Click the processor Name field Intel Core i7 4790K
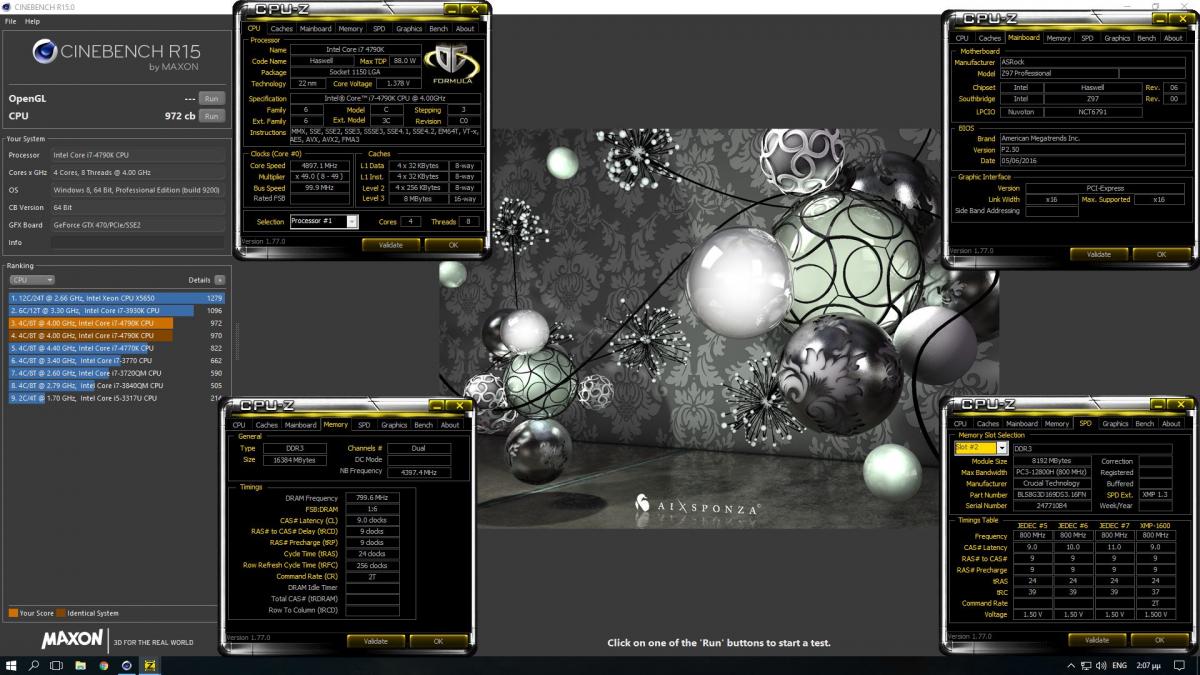 pos(353,49)
